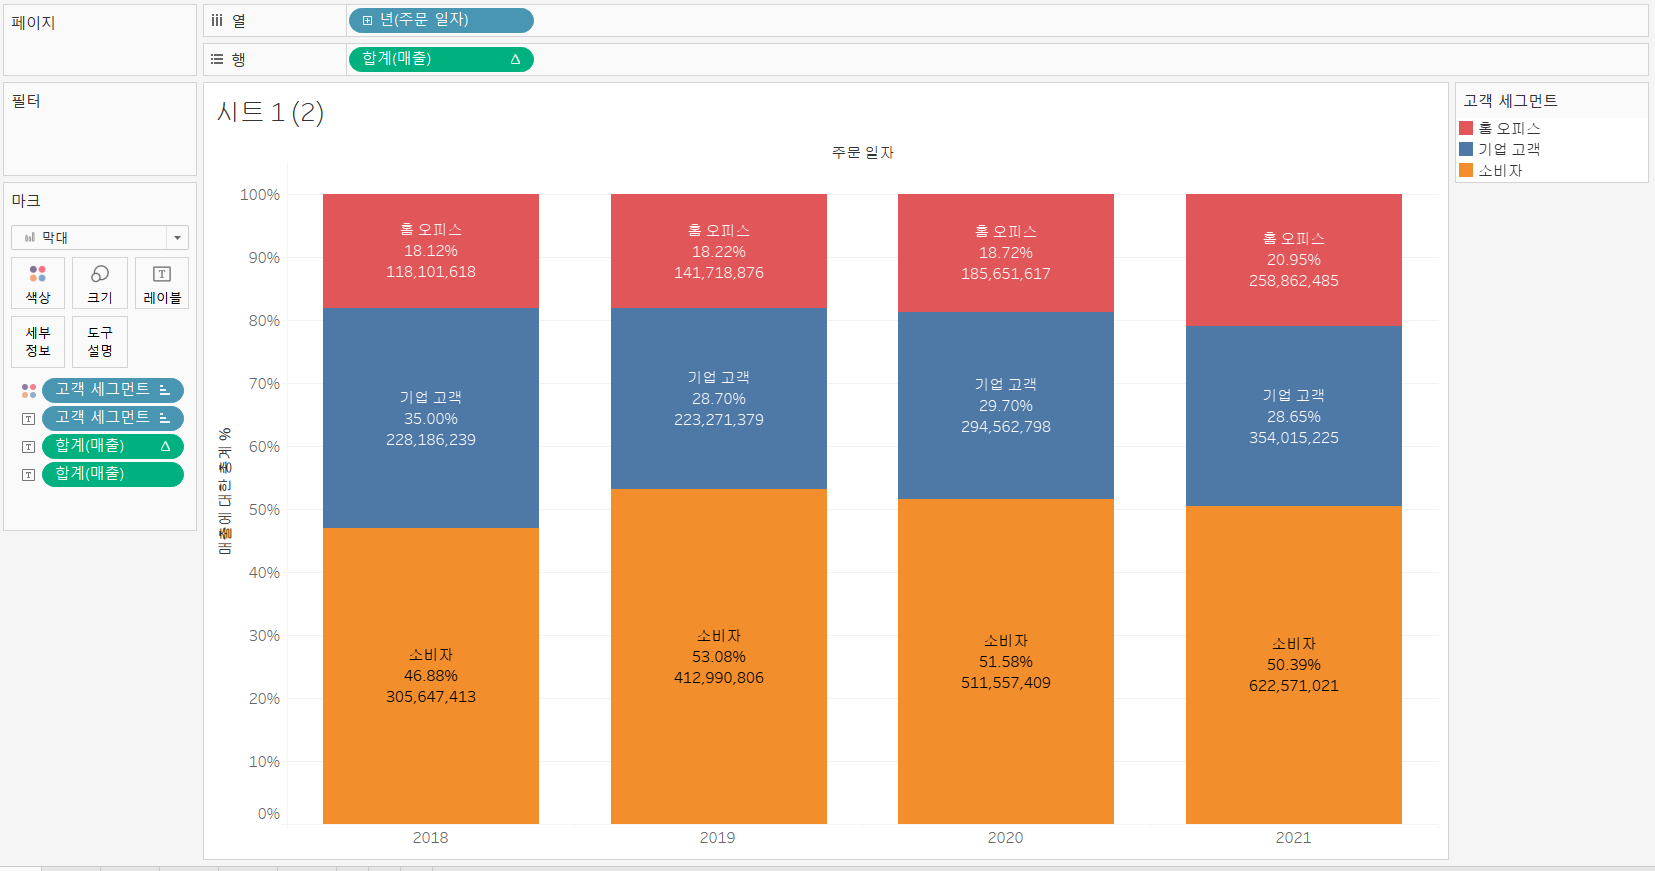Select the 2020 기업 고객 bar with 29.70%
This screenshot has height=871, width=1655.
coord(1006,405)
